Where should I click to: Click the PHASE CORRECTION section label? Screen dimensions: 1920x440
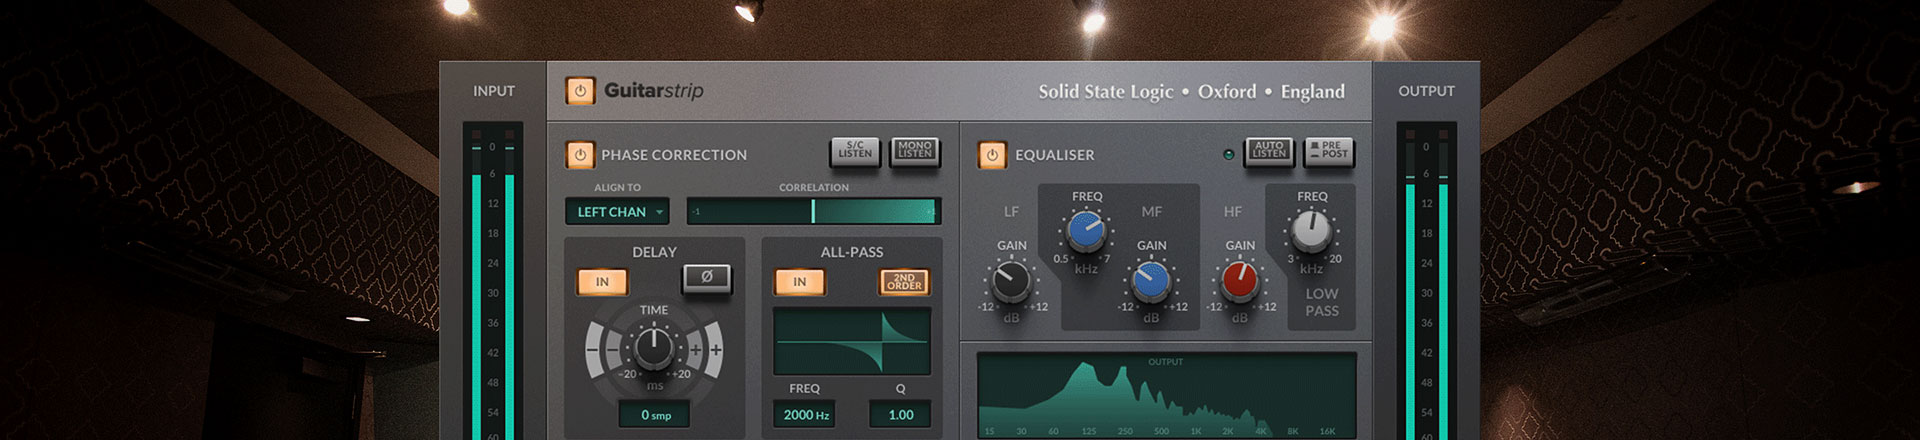(x=674, y=155)
